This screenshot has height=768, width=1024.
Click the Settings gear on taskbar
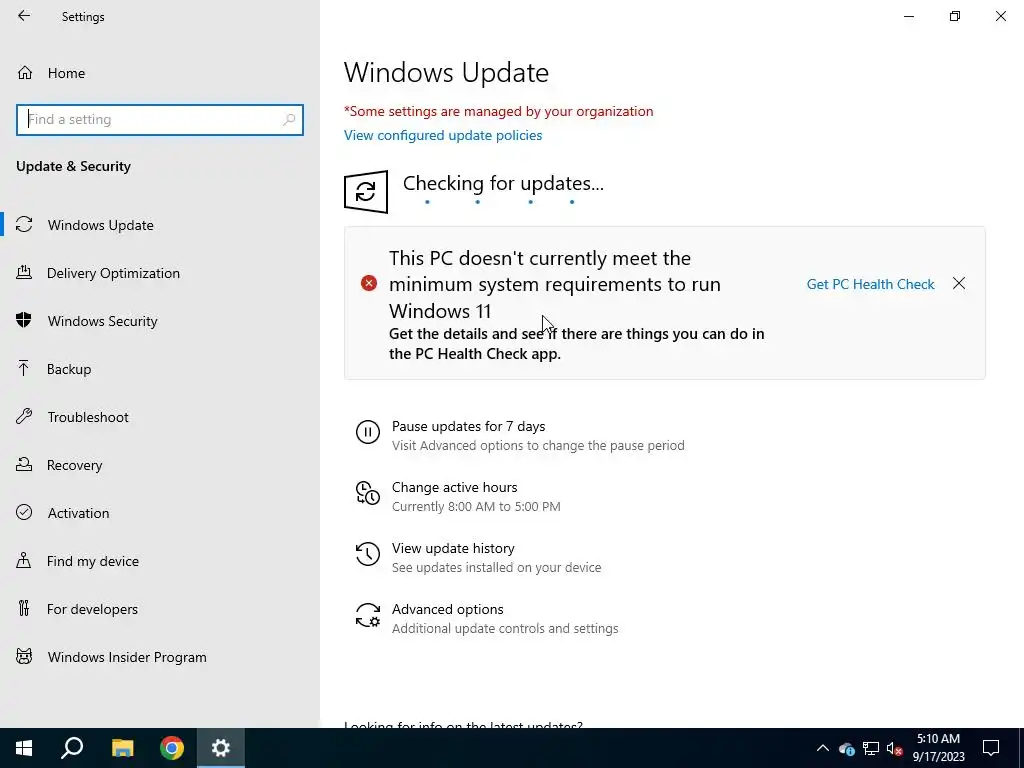[221, 748]
